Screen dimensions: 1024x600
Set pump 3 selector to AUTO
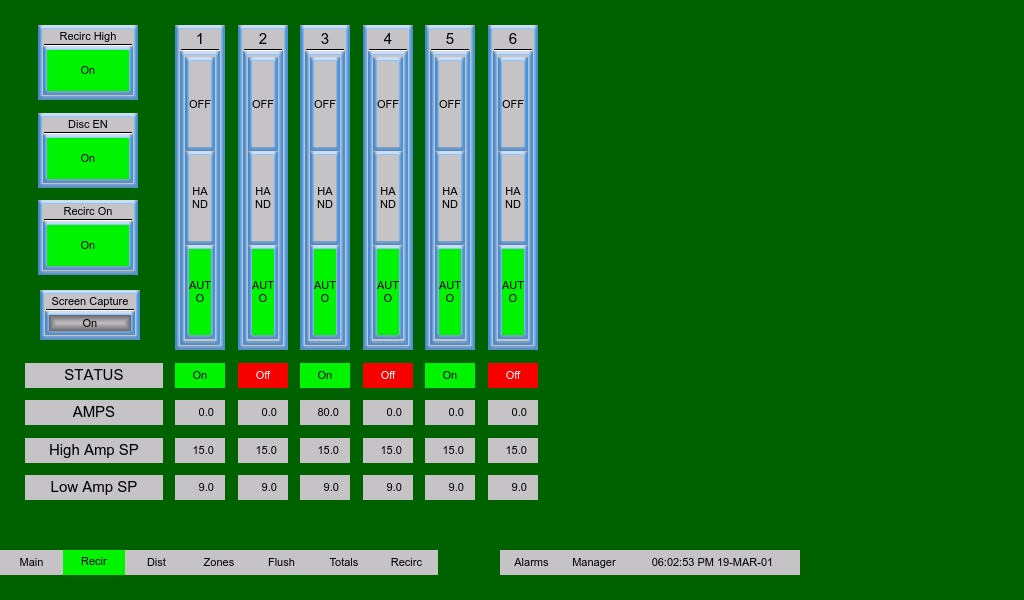pos(325,291)
